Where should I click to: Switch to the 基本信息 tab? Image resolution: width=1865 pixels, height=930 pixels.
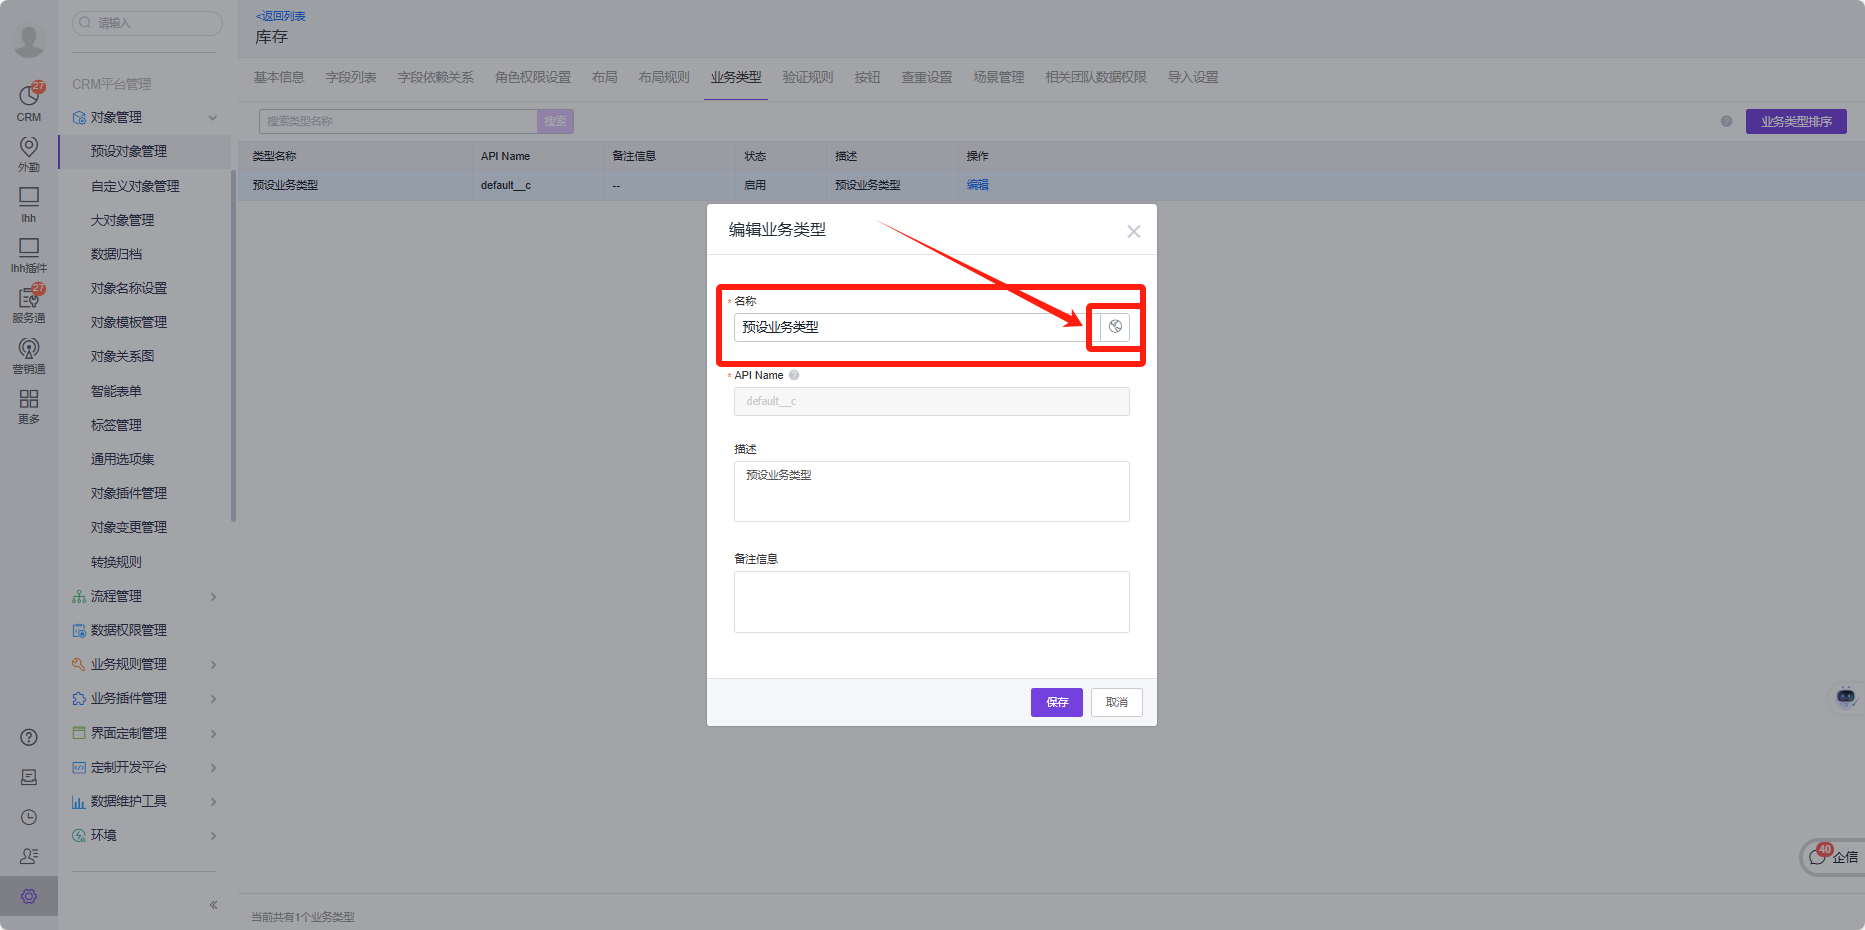pyautogui.click(x=279, y=77)
